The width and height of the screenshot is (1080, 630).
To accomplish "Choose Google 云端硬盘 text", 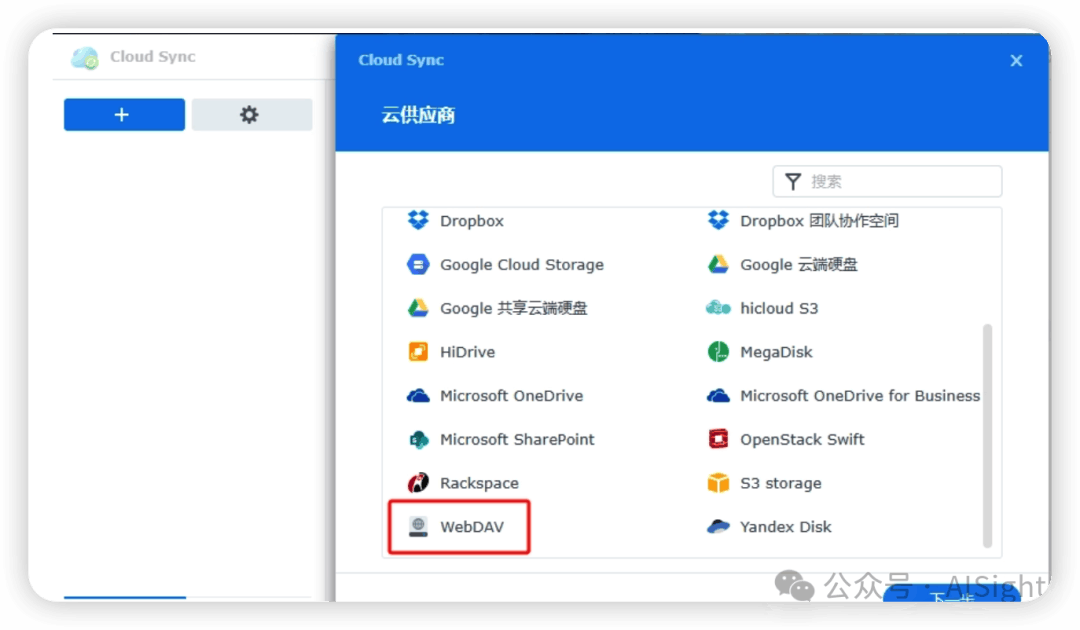I will pyautogui.click(x=798, y=264).
